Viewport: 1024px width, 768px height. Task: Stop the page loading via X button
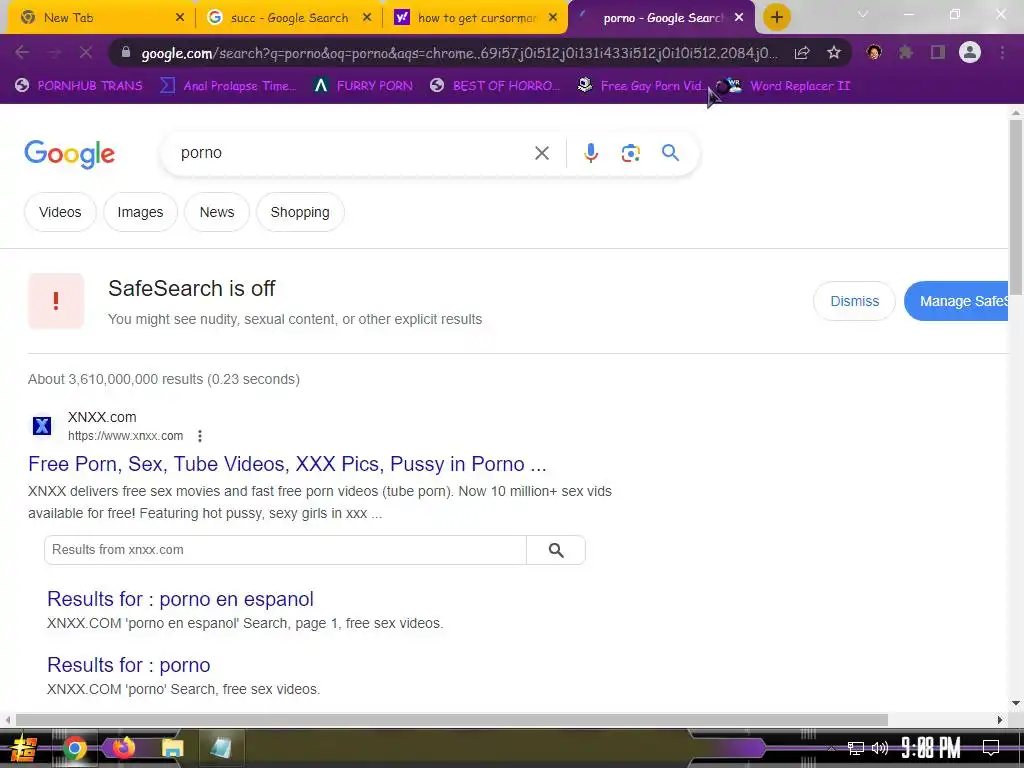86,52
